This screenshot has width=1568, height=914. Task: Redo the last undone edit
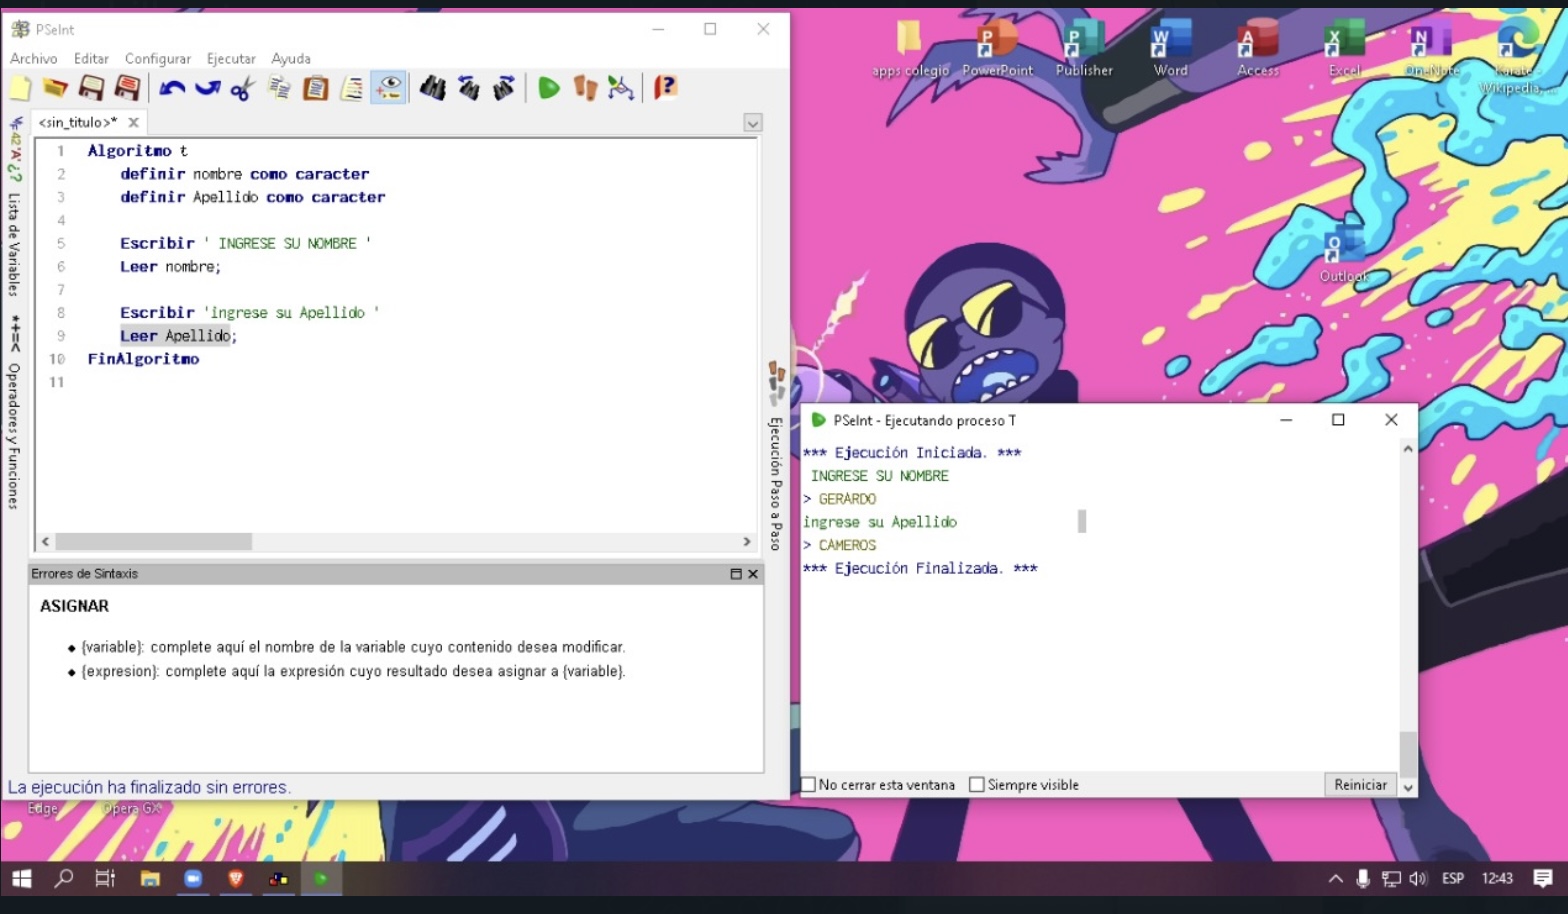[207, 88]
